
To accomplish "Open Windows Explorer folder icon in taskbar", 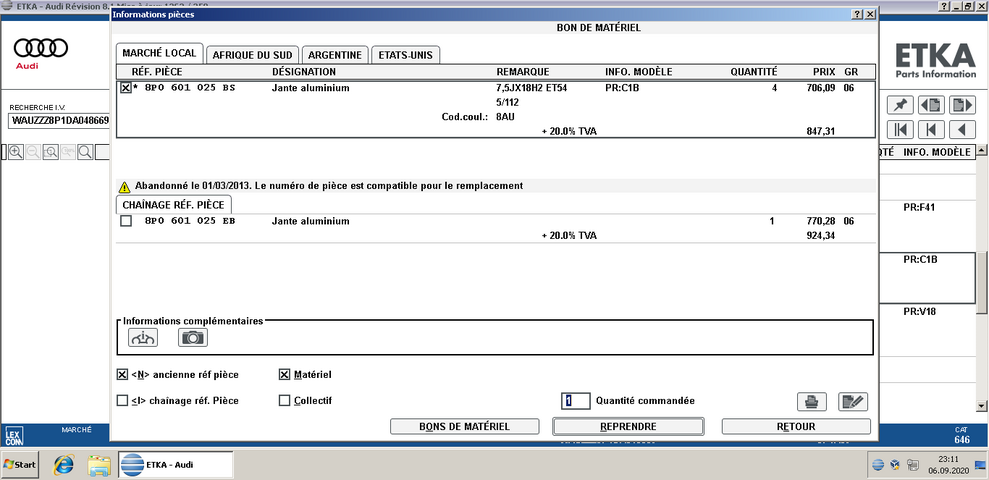I will click(99, 465).
